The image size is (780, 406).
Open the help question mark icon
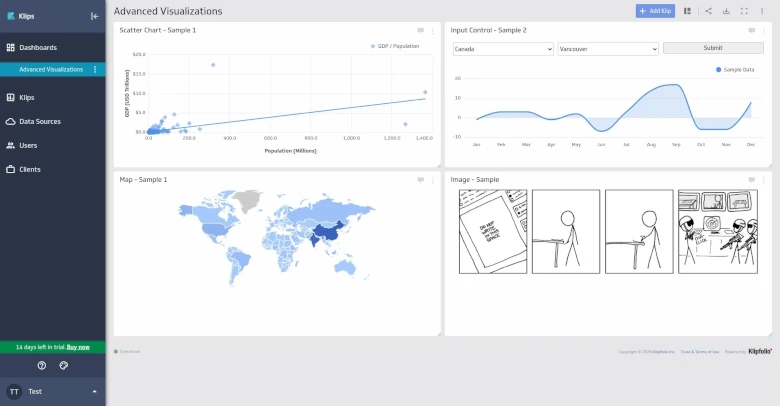point(42,365)
